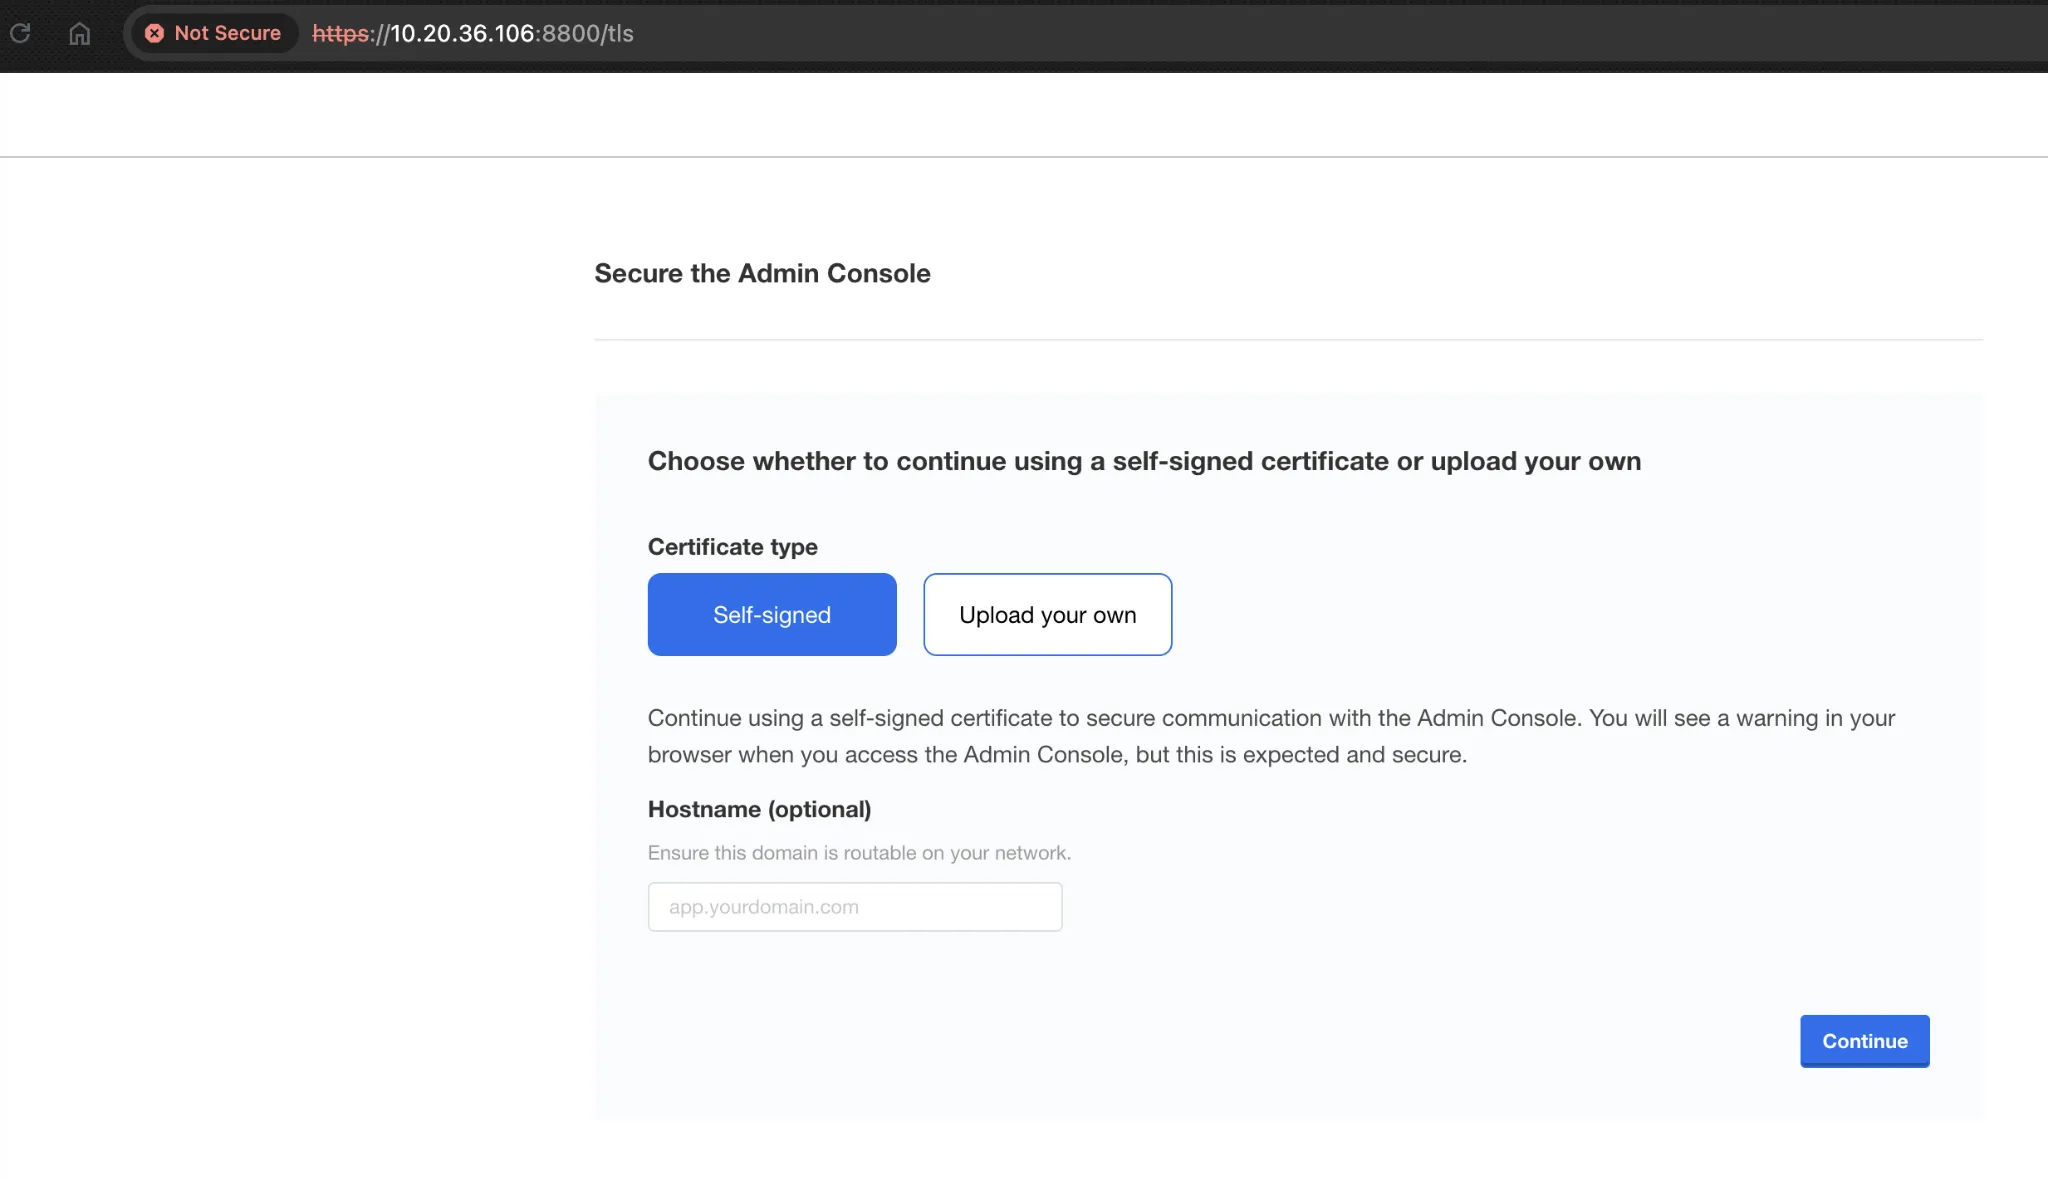Click the 'Choose whether to continue' heading
Viewport: 2048px width, 1179px height.
(1144, 461)
